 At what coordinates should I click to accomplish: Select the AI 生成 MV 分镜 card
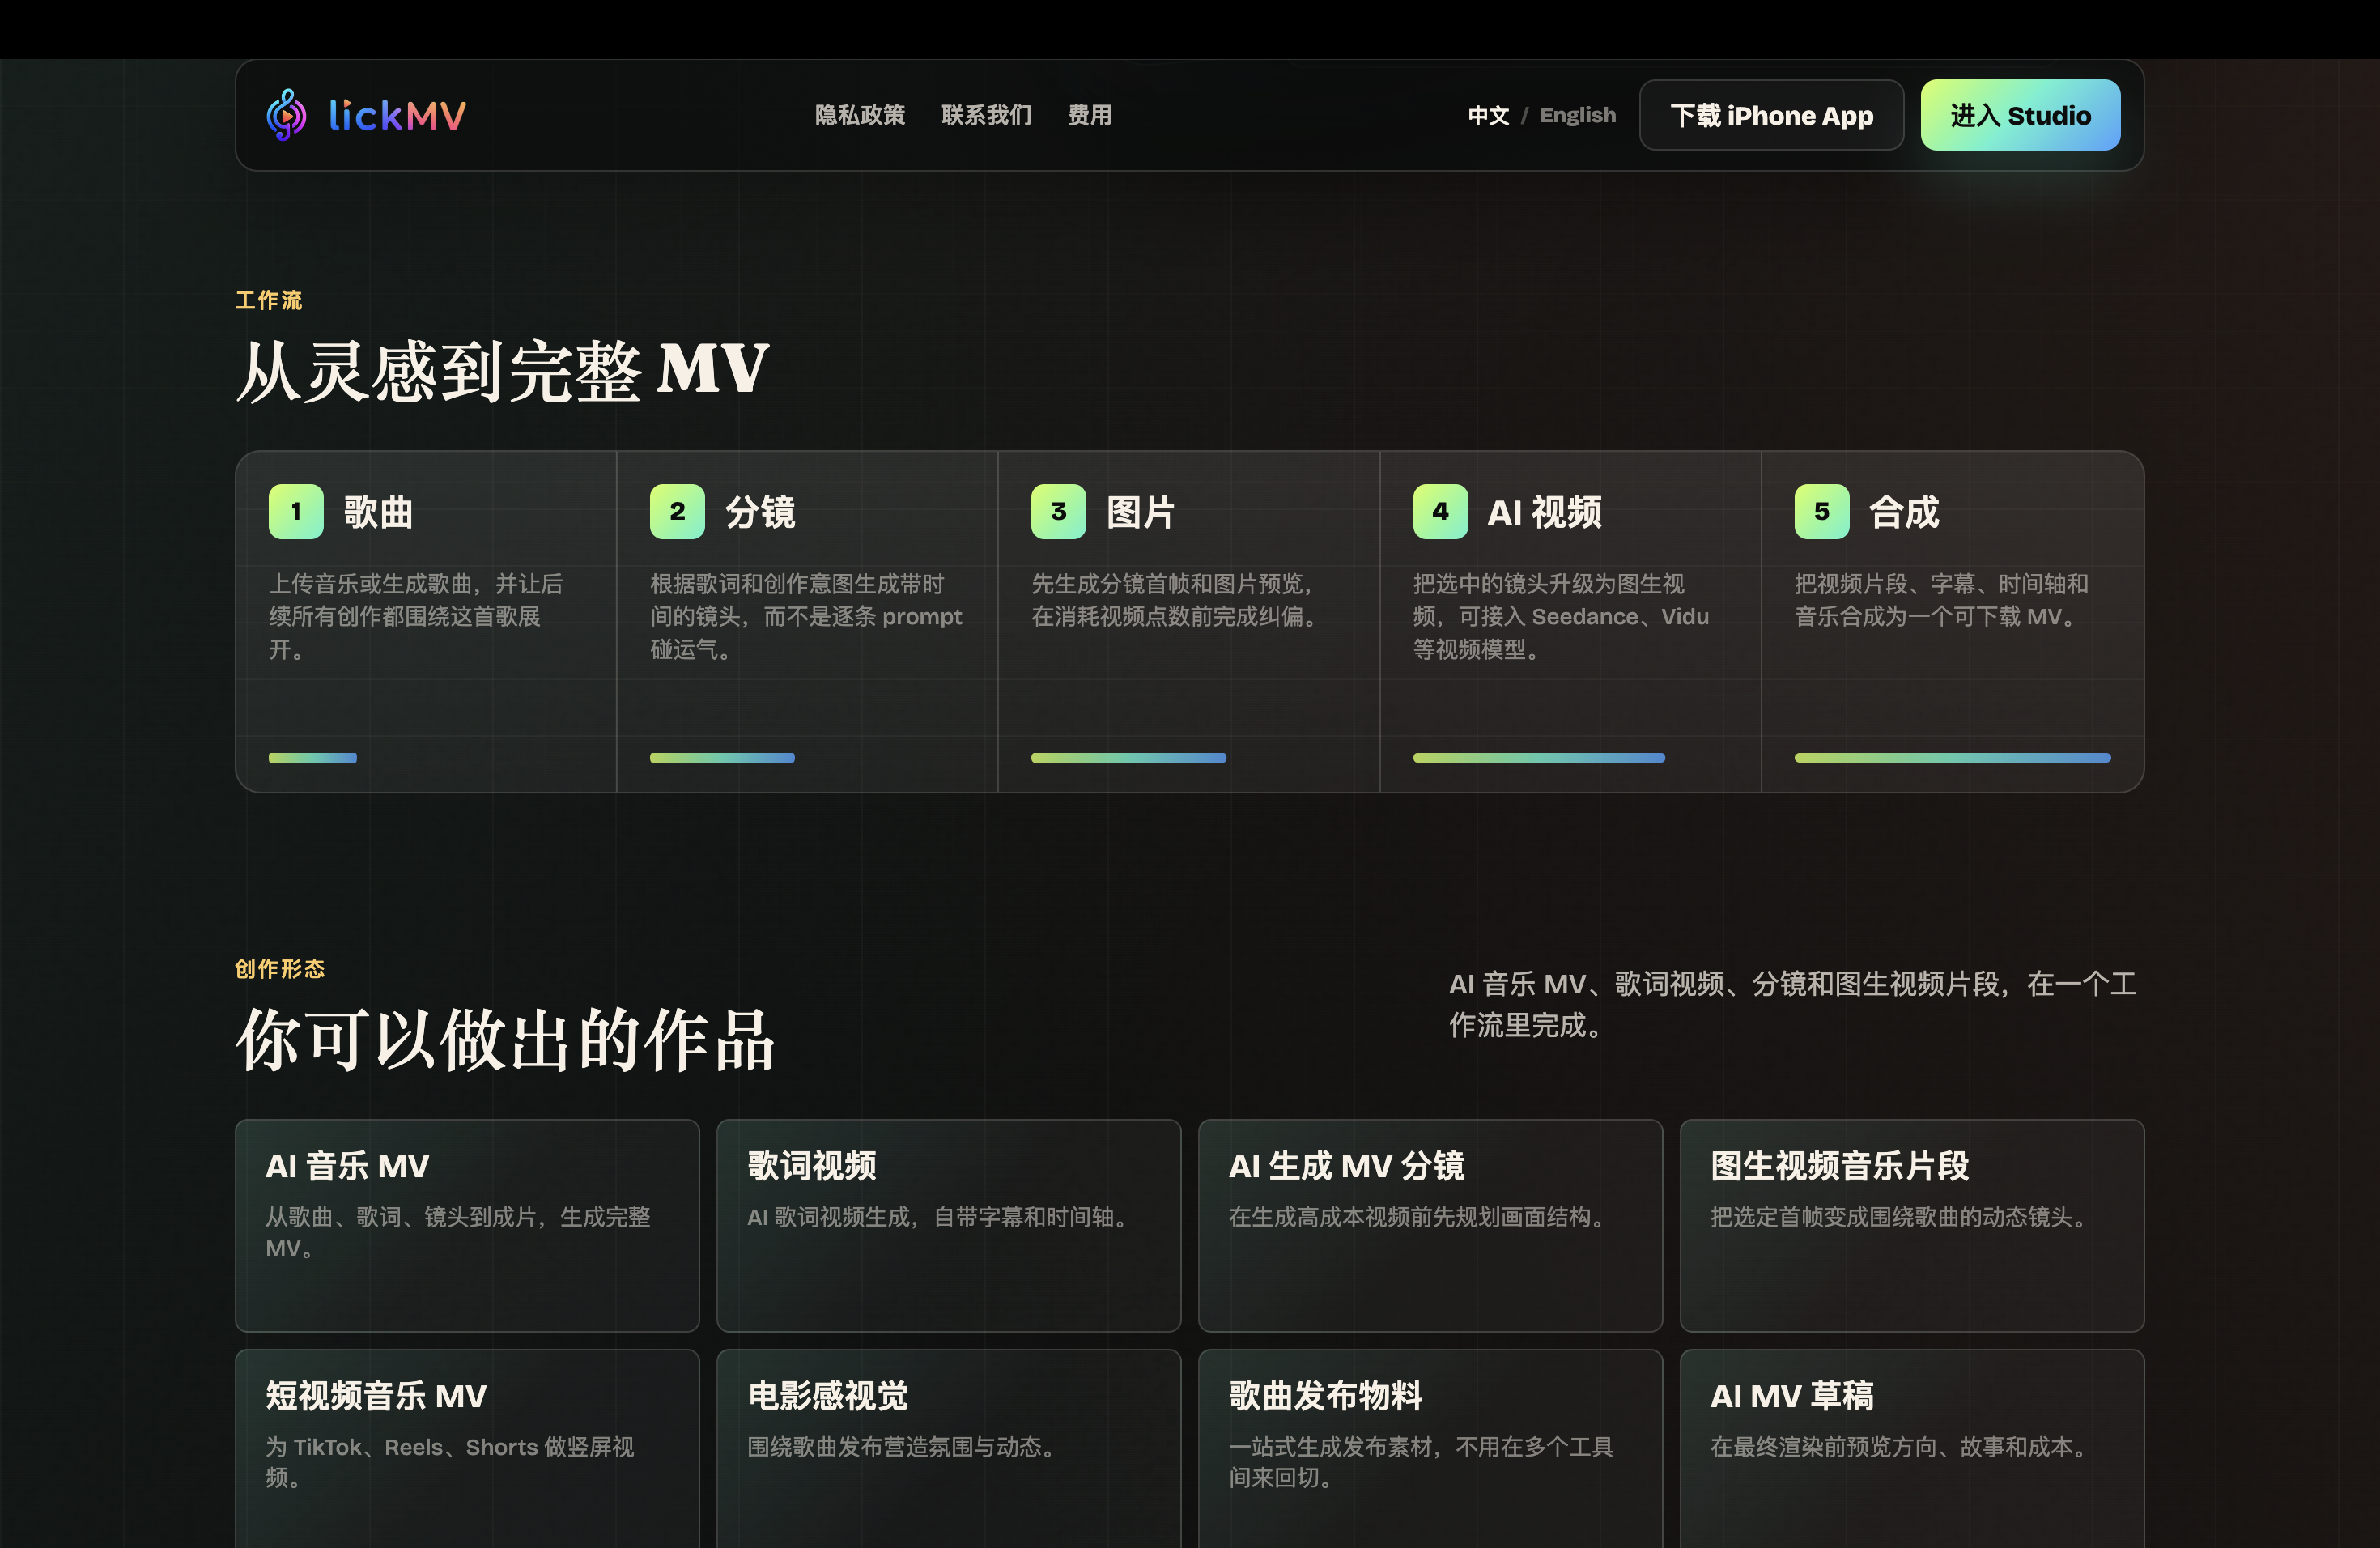1430,1225
